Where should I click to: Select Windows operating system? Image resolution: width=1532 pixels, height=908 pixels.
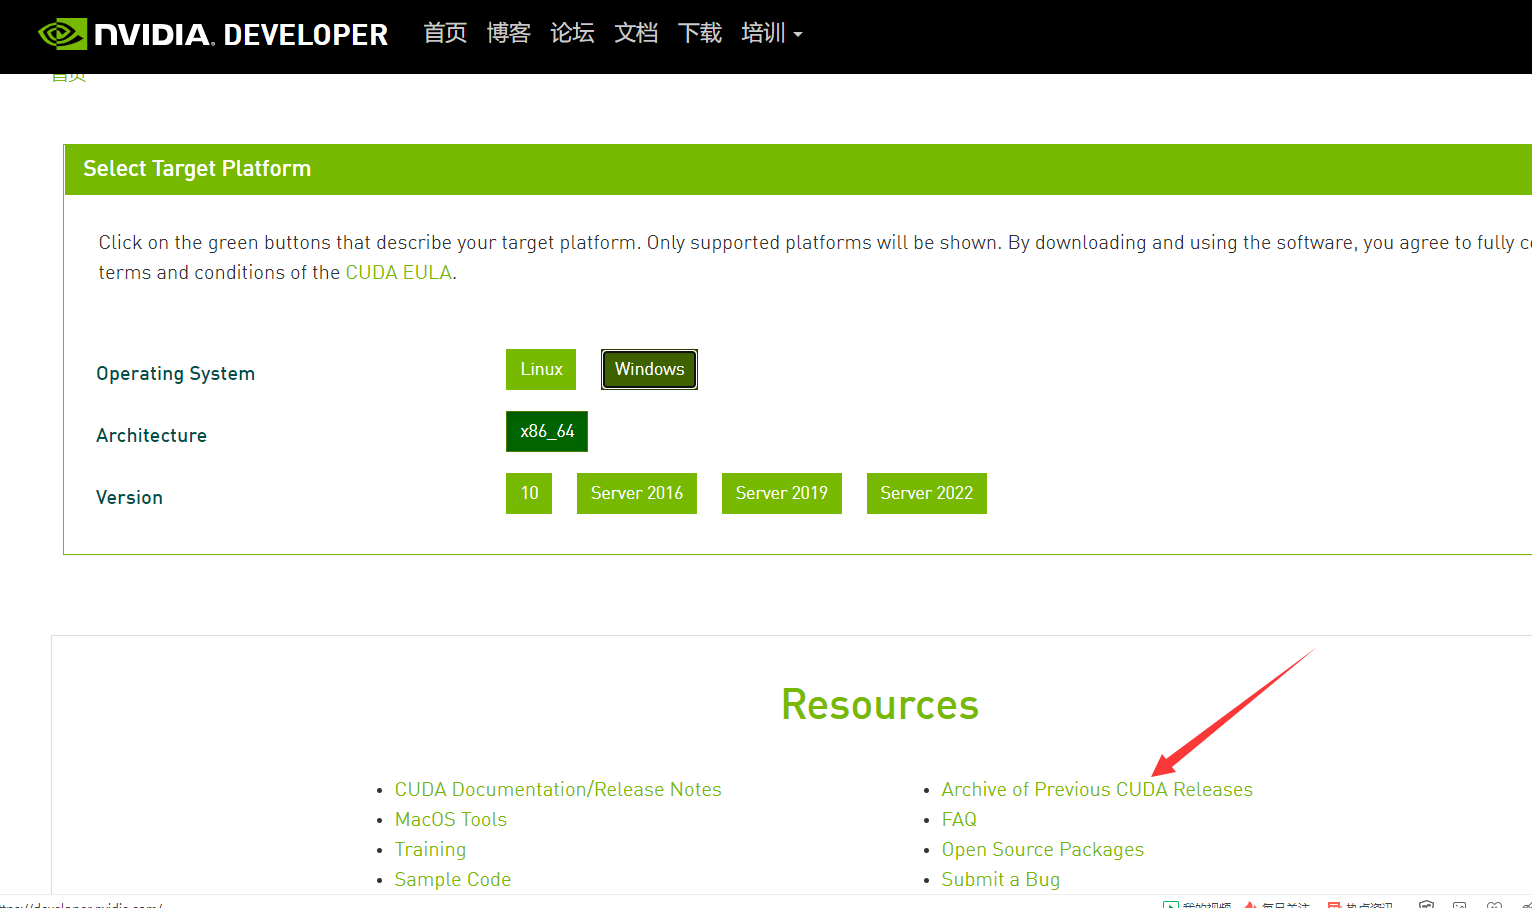click(649, 369)
